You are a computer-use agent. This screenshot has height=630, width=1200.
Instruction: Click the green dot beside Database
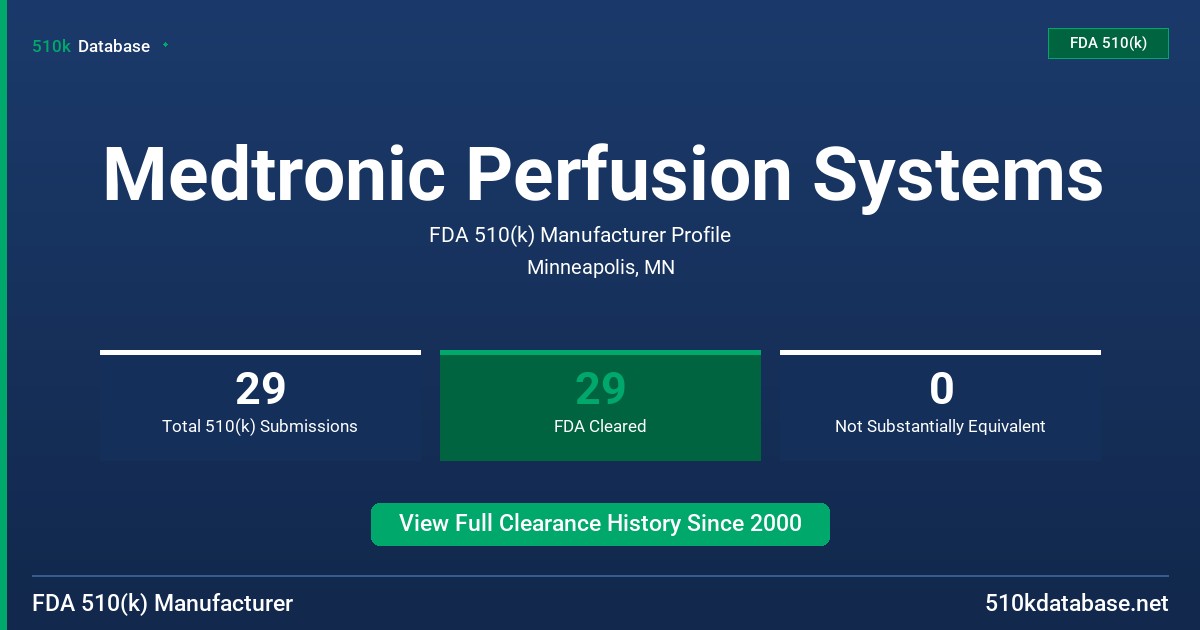(x=165, y=45)
